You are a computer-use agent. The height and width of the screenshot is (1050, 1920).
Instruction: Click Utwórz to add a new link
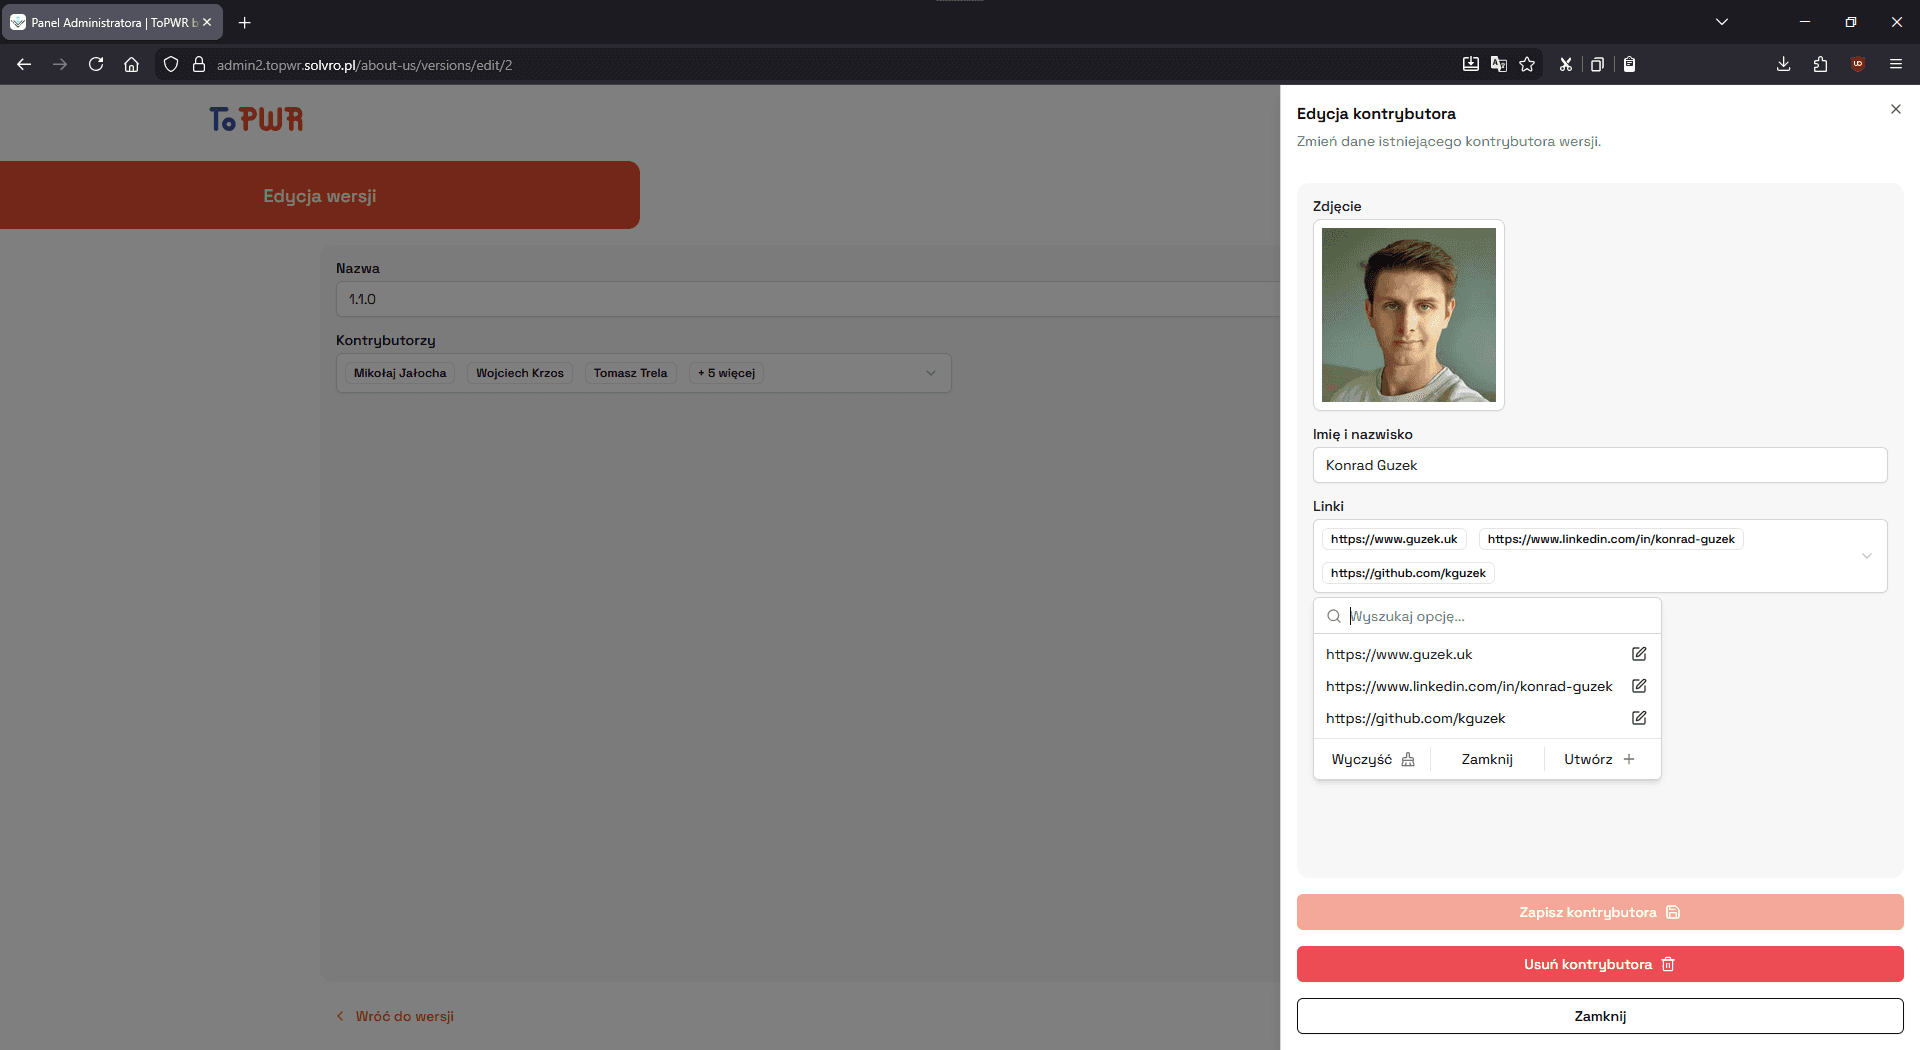point(1597,759)
